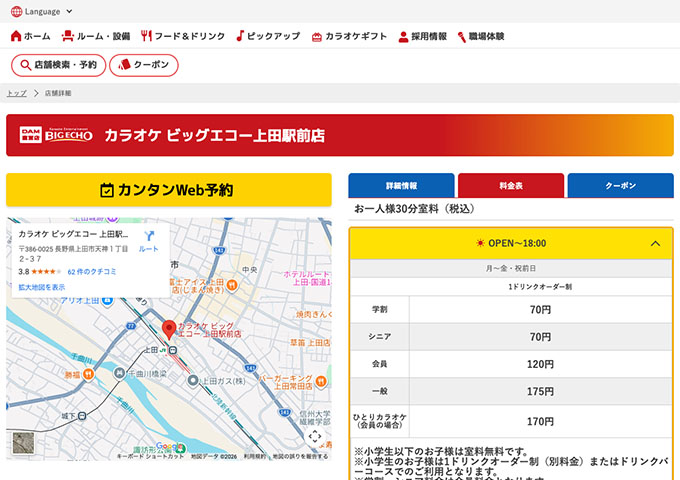Click the red map pin marker
The width and height of the screenshot is (680, 480).
(169, 330)
